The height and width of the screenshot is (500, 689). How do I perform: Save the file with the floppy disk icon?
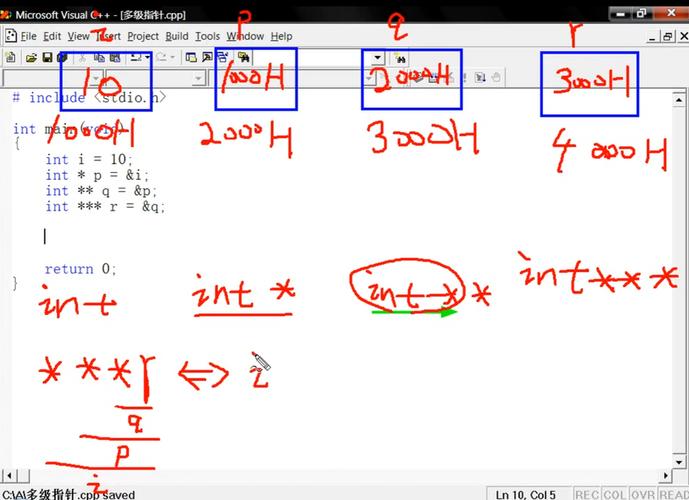(x=47, y=58)
